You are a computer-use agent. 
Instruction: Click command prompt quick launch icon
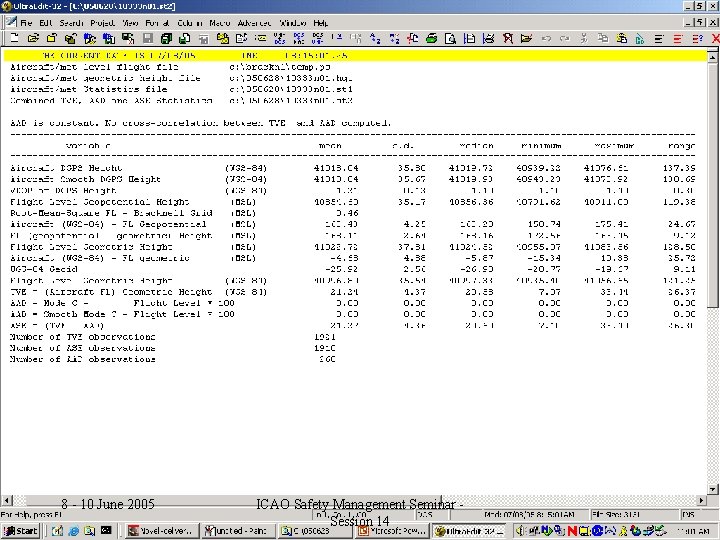coord(106,531)
